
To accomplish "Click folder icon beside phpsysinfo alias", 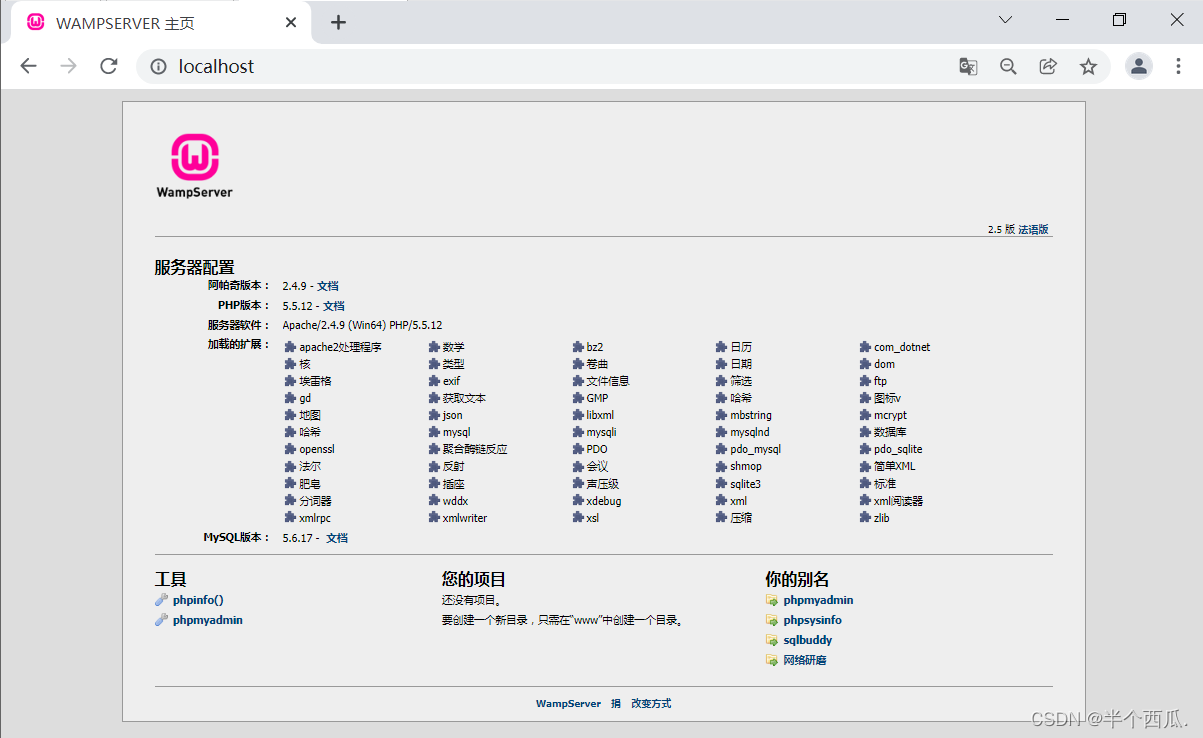I will point(772,620).
